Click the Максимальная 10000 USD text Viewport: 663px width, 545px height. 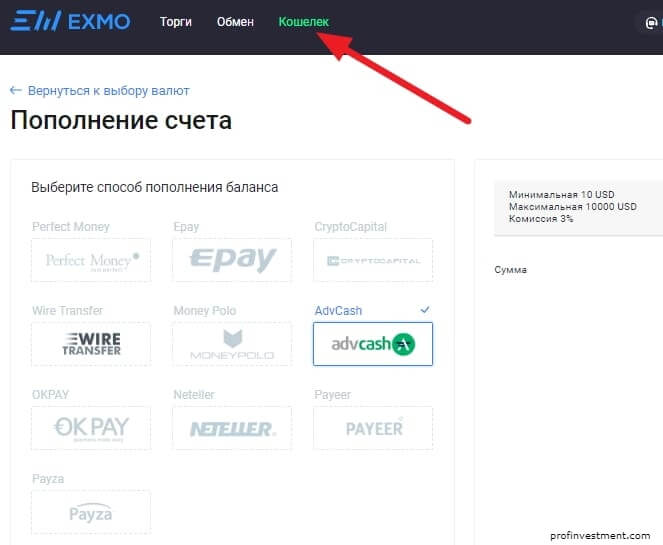(x=573, y=206)
